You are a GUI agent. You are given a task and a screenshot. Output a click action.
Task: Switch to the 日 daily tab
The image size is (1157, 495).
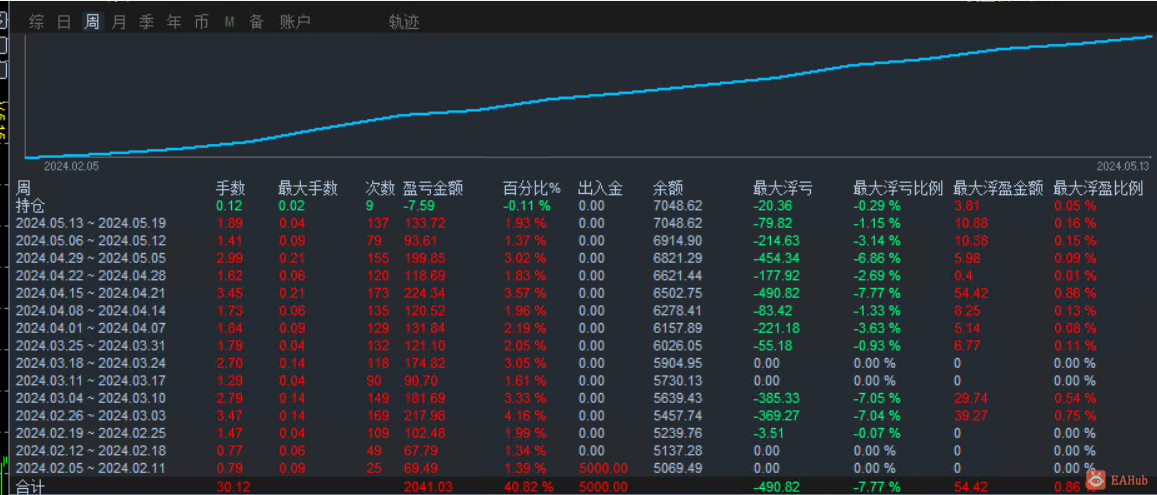coord(64,22)
